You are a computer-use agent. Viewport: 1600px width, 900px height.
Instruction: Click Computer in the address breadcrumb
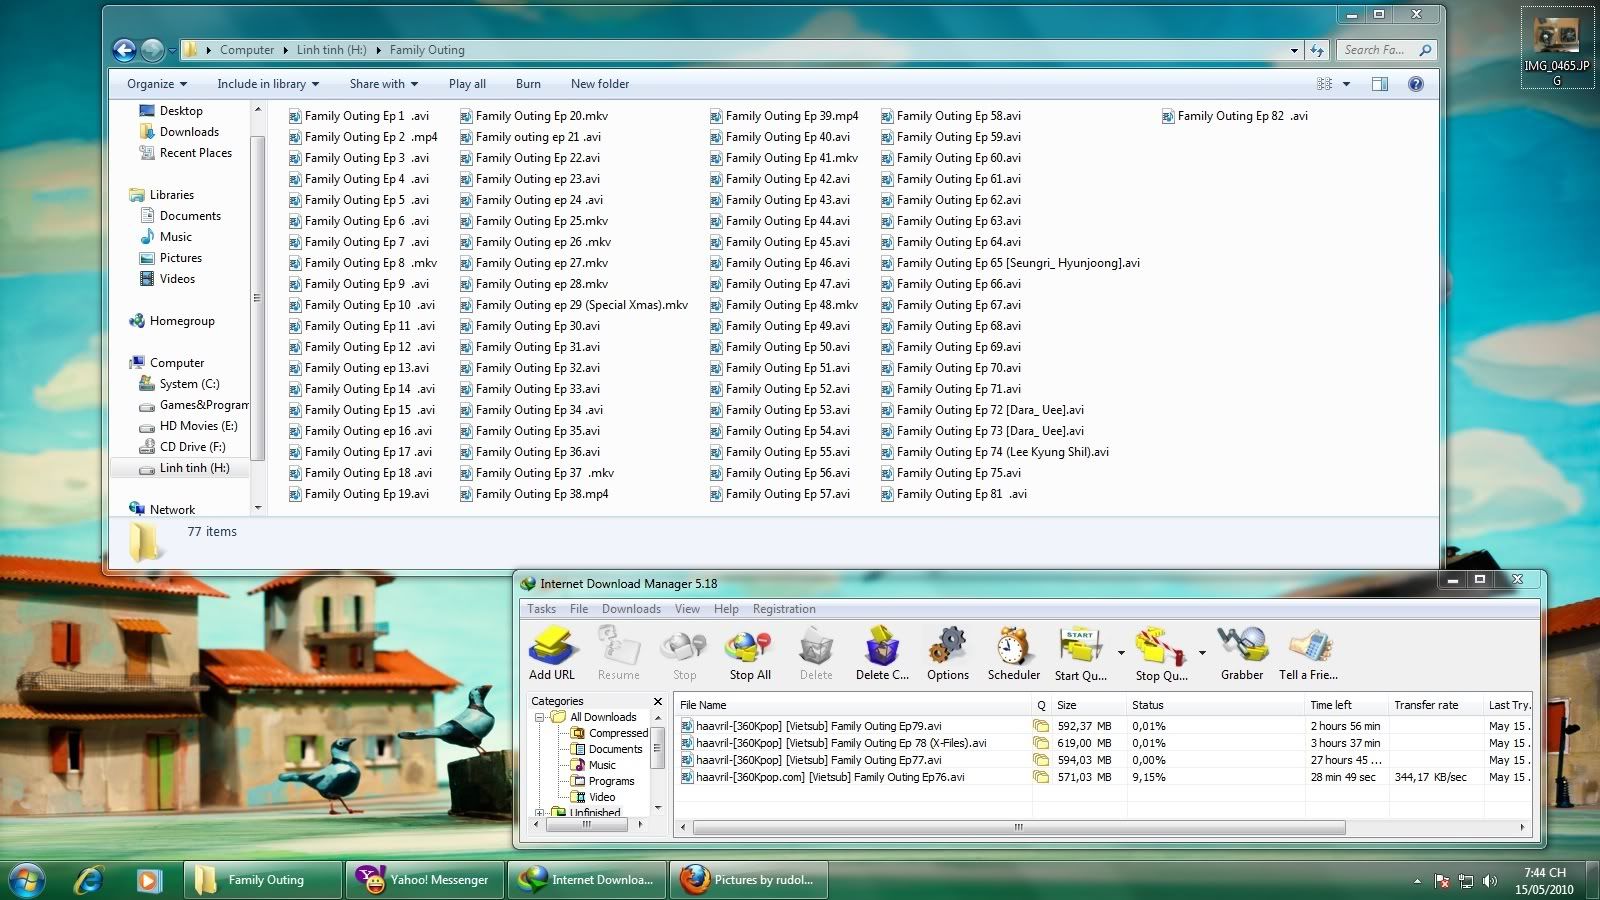tap(247, 50)
